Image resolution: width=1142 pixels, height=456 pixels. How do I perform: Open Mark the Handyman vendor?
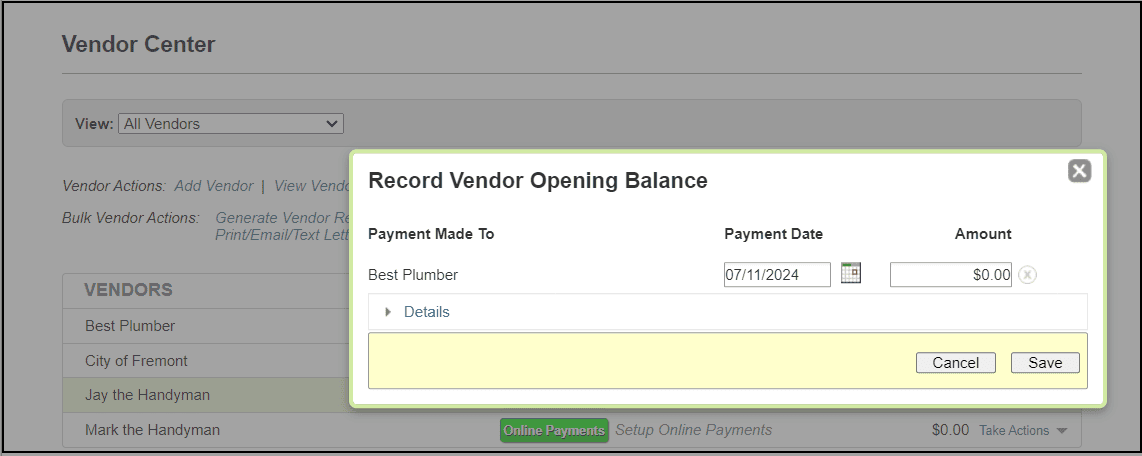(x=152, y=430)
